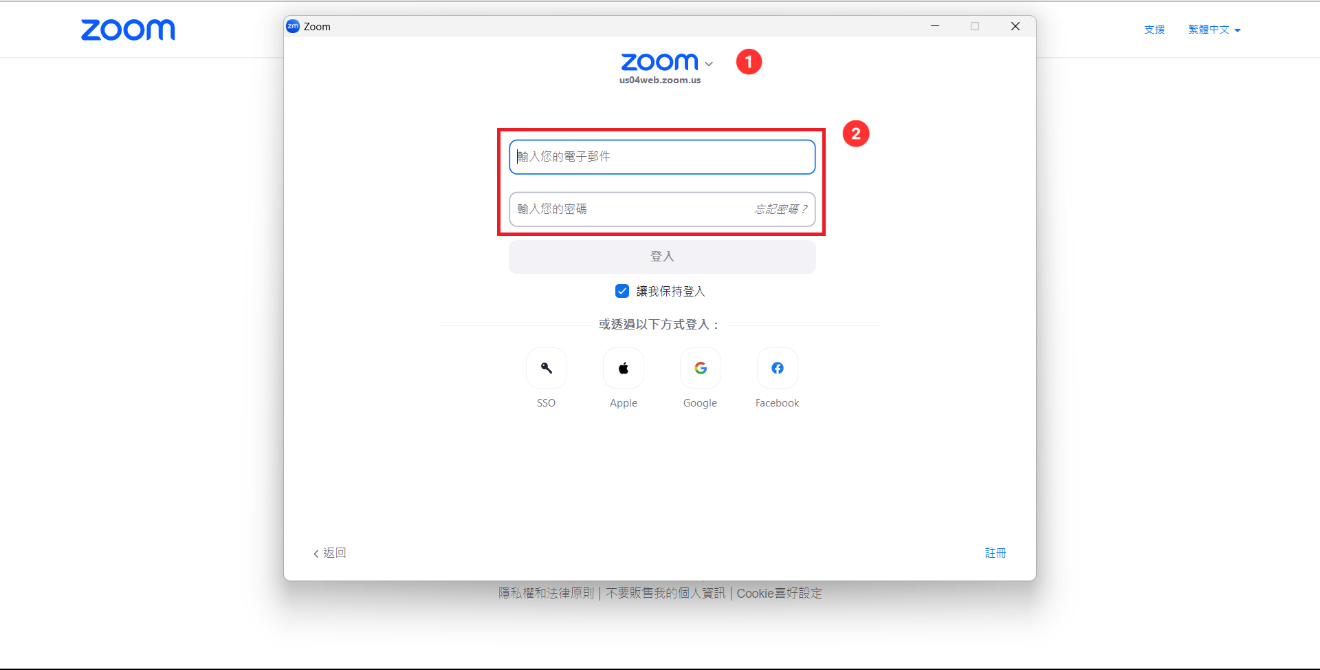1320x670 pixels.
Task: Sign in with the Apple icon
Action: (x=623, y=368)
